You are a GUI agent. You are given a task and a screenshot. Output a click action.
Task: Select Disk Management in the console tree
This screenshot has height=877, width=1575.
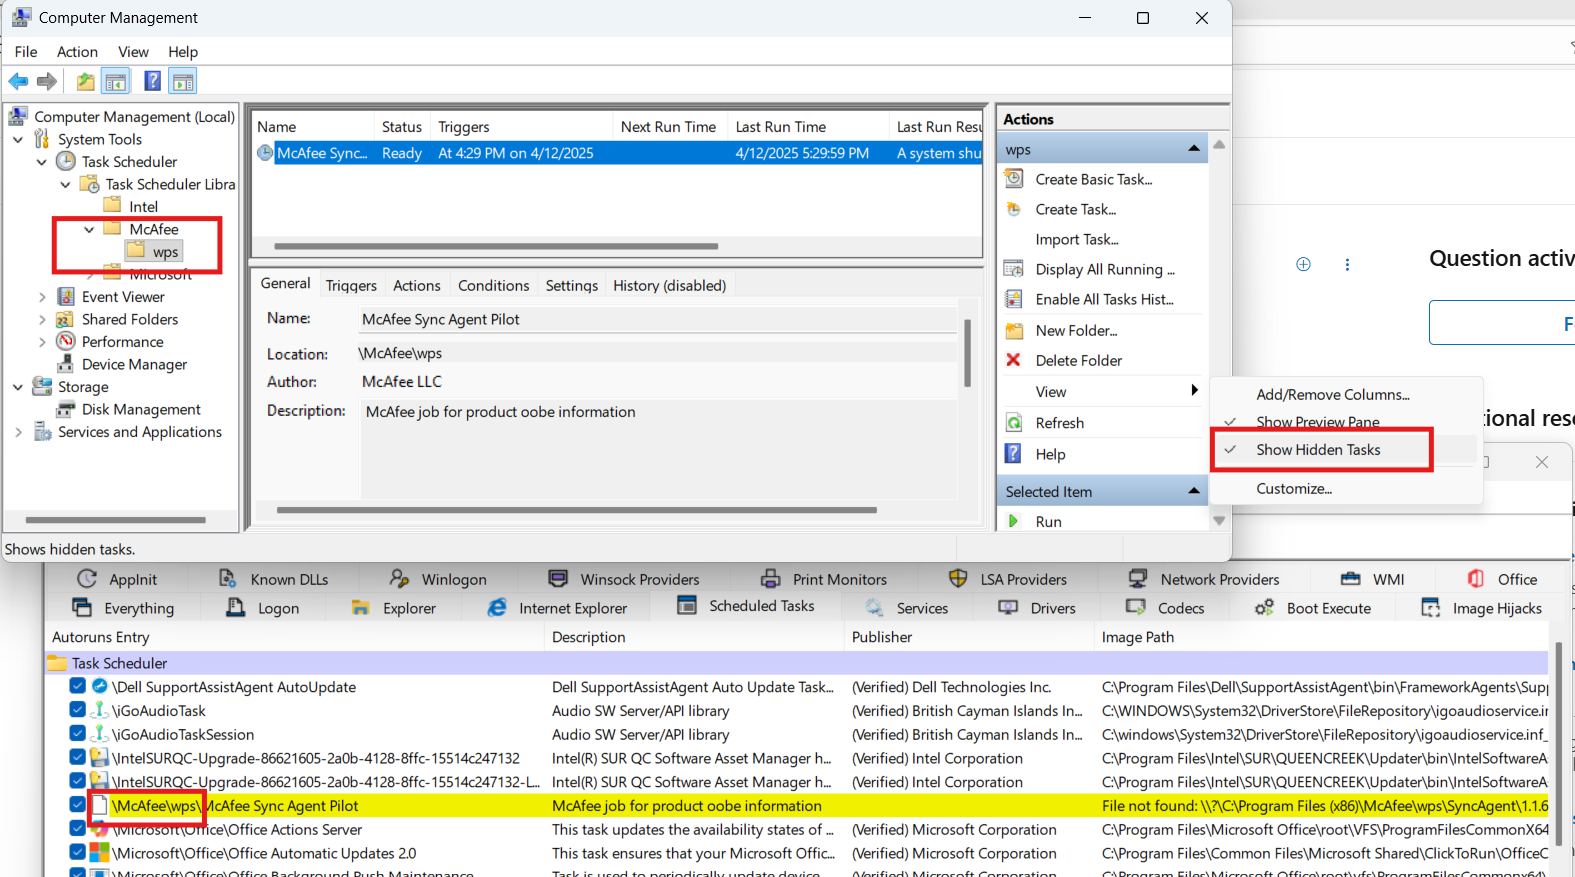click(141, 409)
